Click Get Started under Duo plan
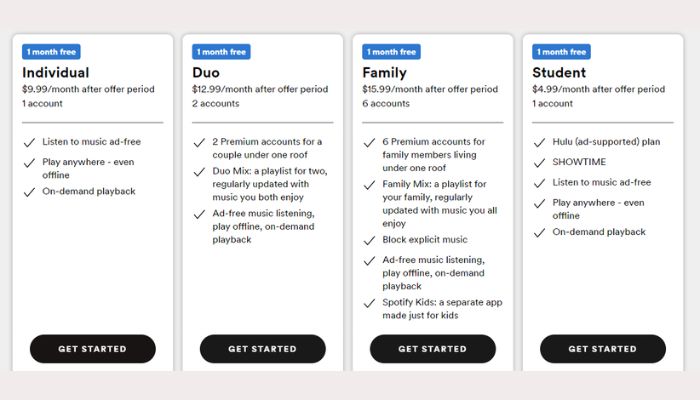 tap(262, 349)
